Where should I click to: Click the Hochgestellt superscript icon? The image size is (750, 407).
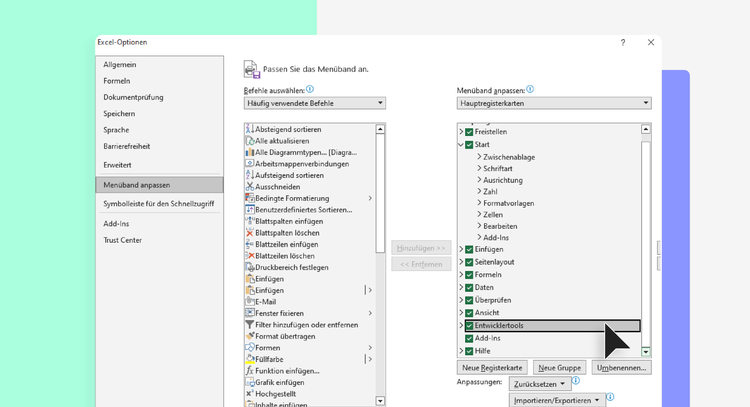(x=249, y=394)
